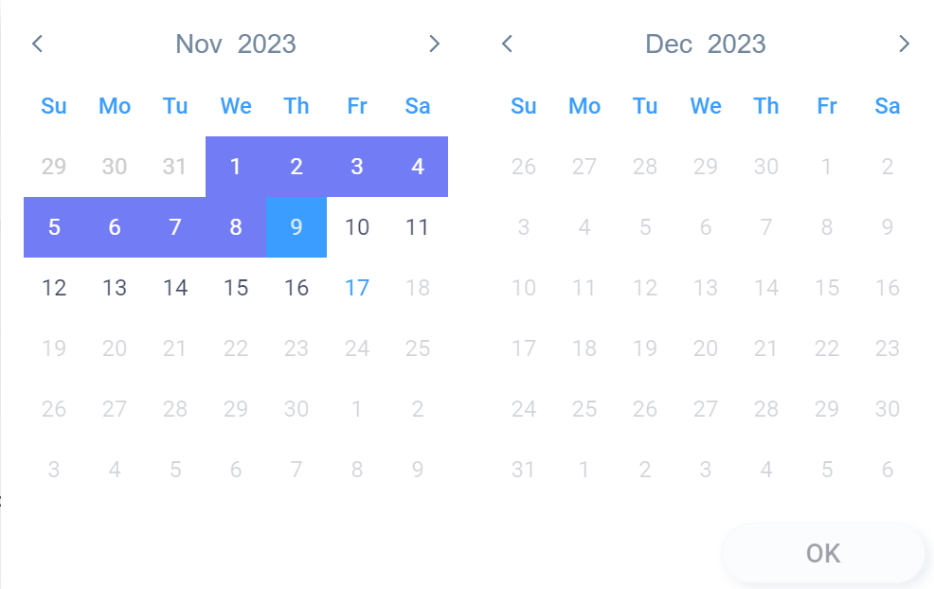Image resolution: width=934 pixels, height=589 pixels.
Task: Open month picker via Nov label
Action: pyautogui.click(x=198, y=44)
